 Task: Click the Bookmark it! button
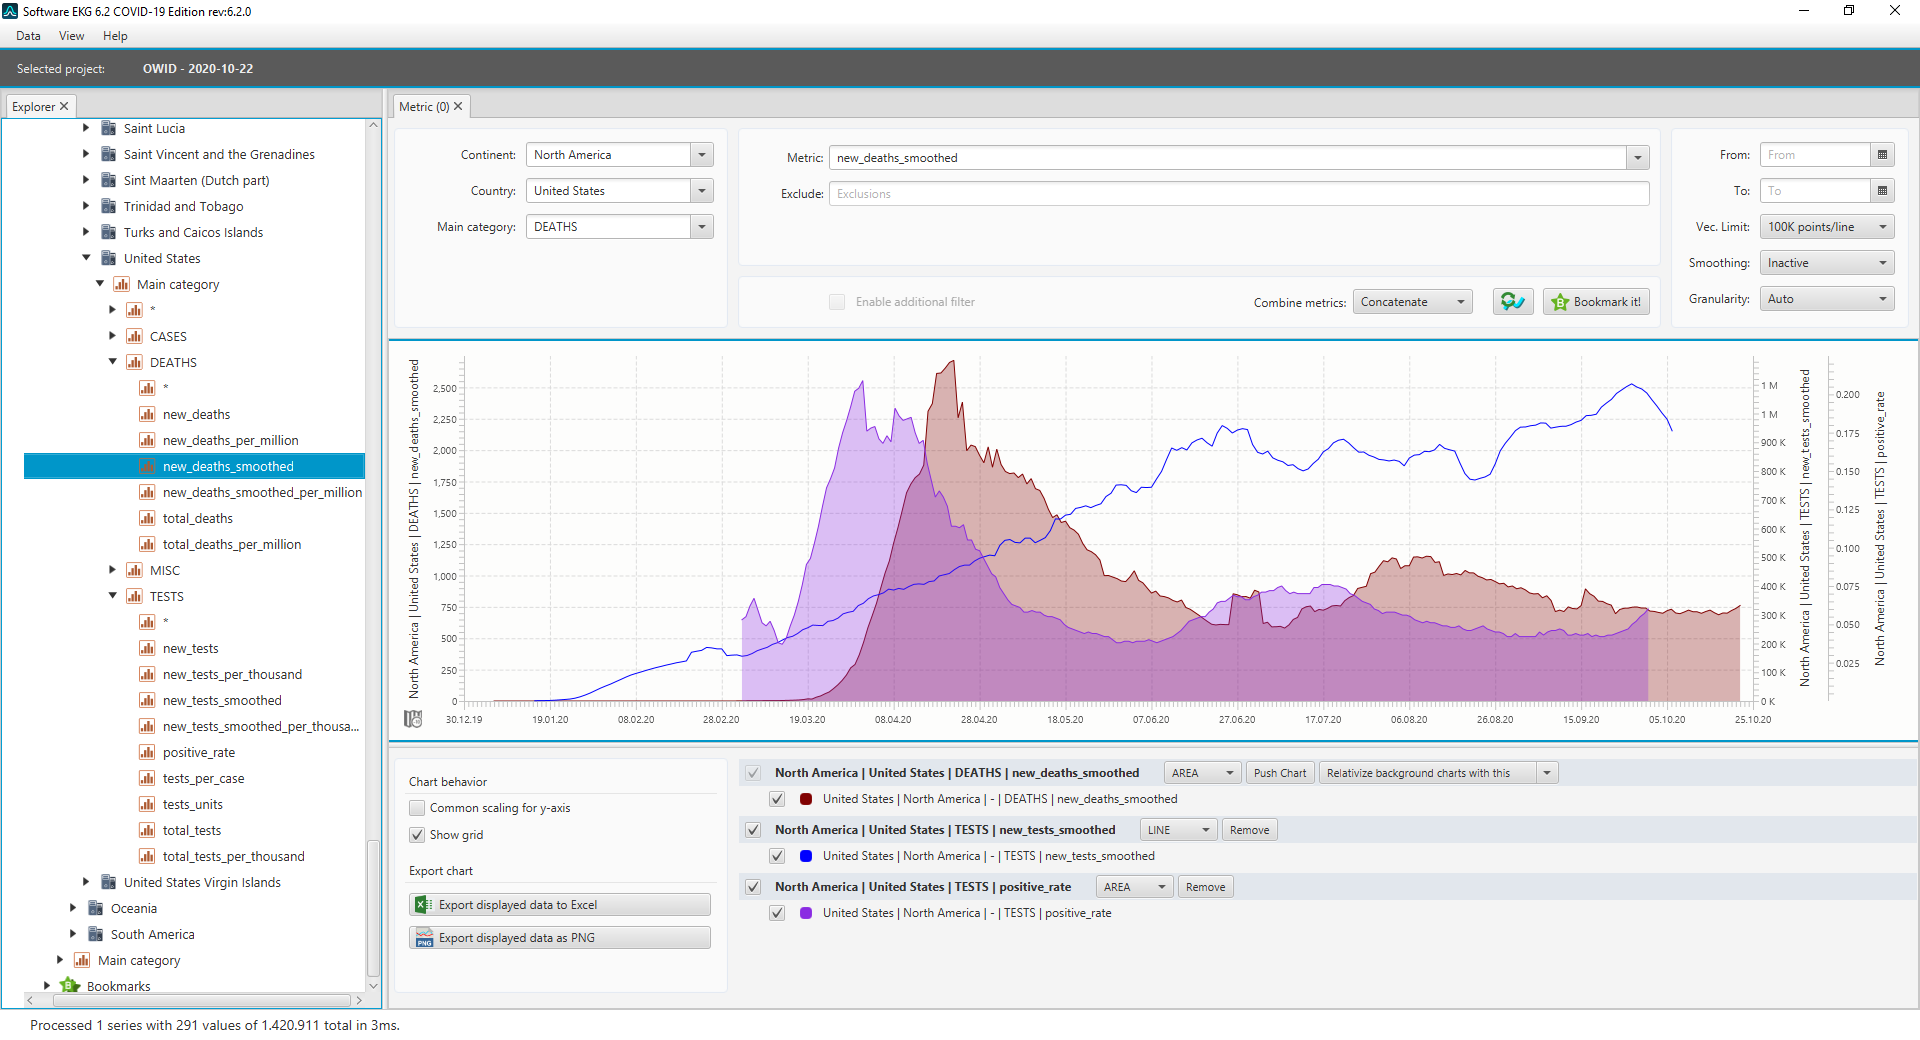click(x=1596, y=302)
